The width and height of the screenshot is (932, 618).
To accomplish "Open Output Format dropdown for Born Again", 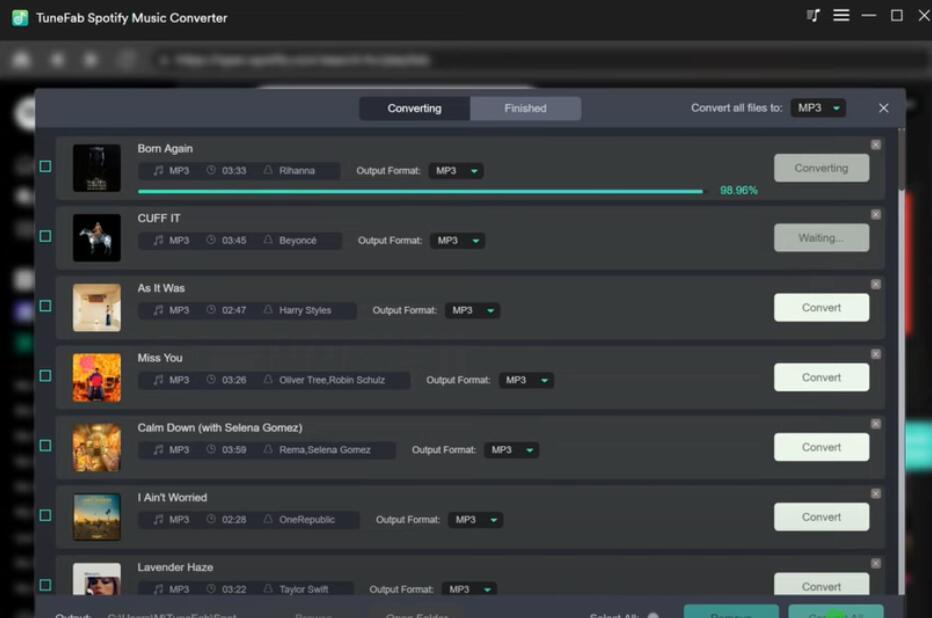I will point(456,171).
